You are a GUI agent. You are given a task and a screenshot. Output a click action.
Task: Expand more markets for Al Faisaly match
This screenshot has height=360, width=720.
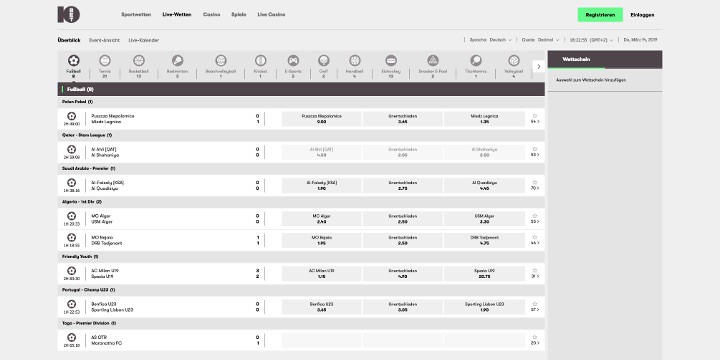coord(535,188)
